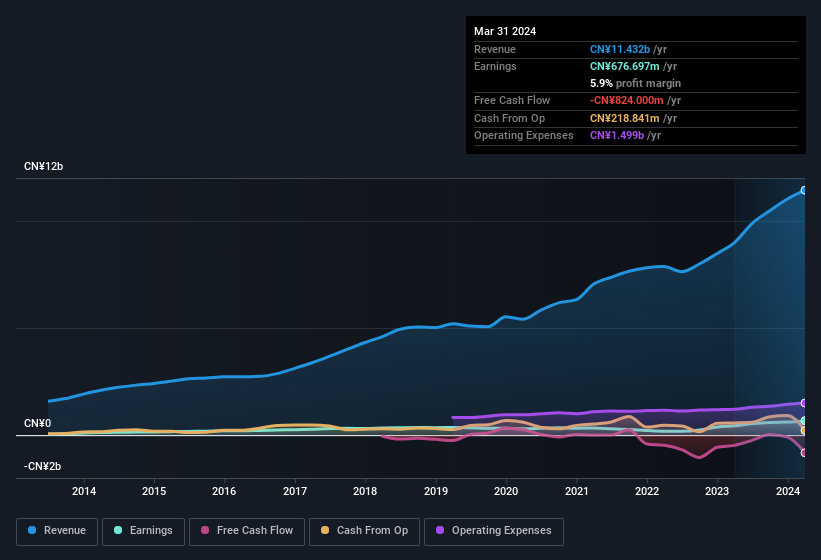Toggle the Earnings series in the legend
The height and width of the screenshot is (560, 821).
[x=144, y=531]
